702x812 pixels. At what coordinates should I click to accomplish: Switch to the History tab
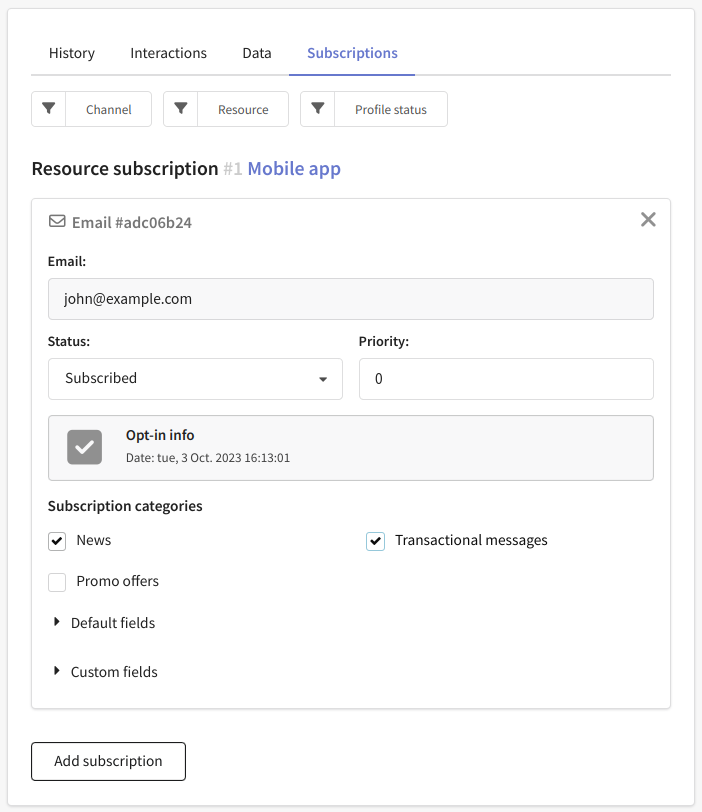72,53
